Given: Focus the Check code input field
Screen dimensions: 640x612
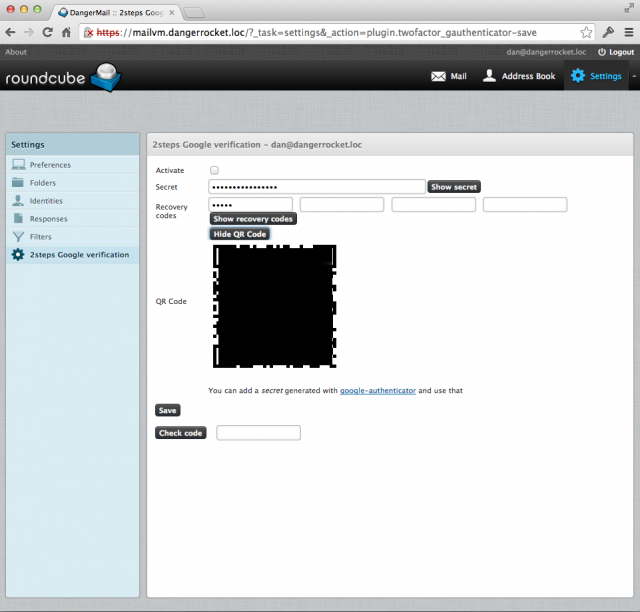Looking at the screenshot, I should click(258, 433).
